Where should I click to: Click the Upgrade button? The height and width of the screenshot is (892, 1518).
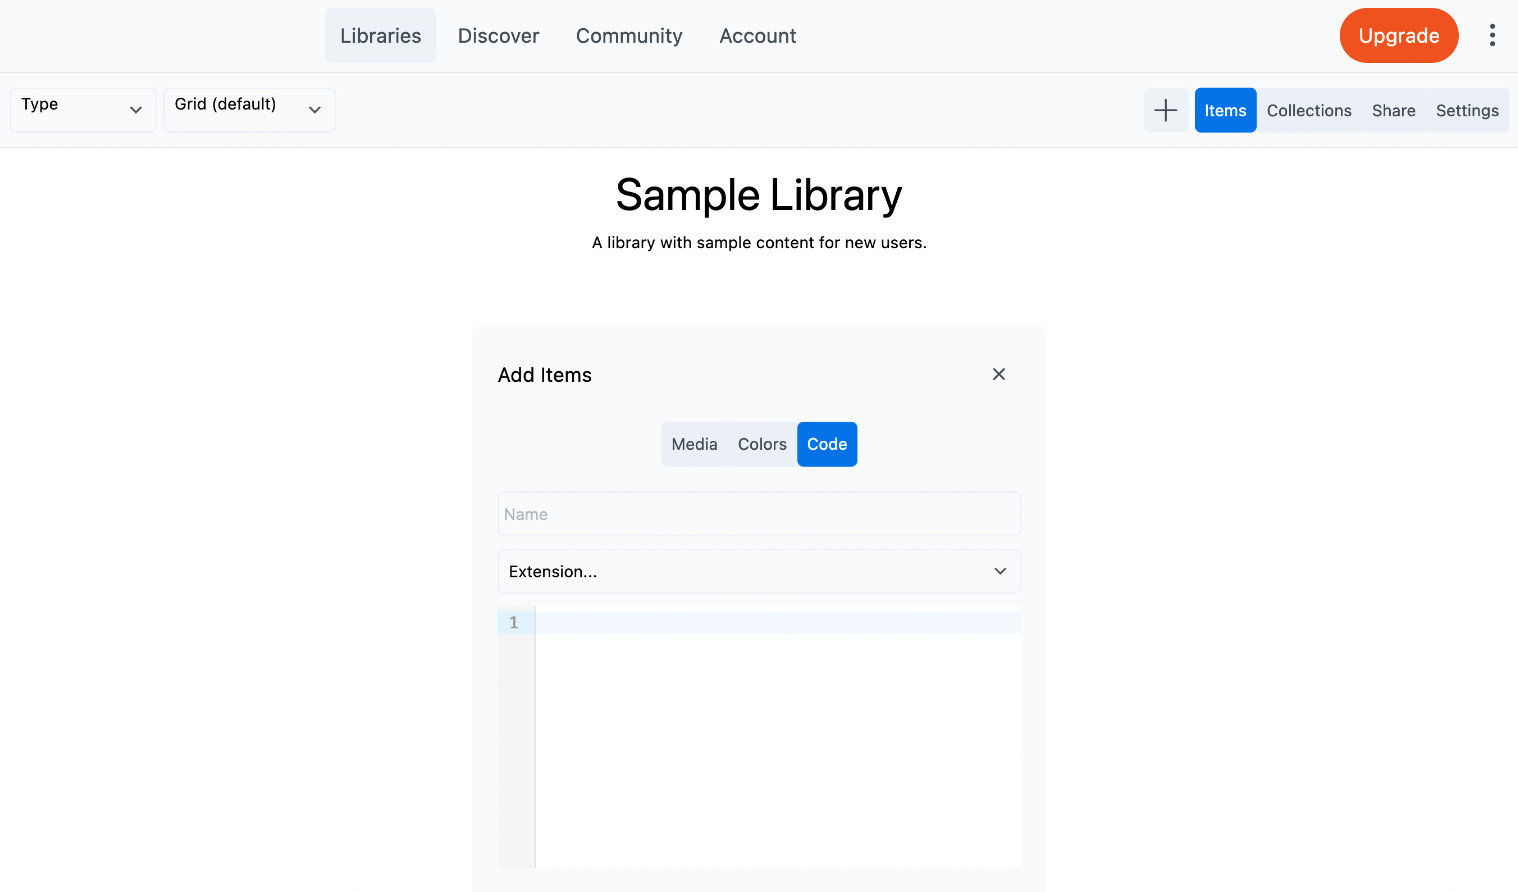[1398, 35]
